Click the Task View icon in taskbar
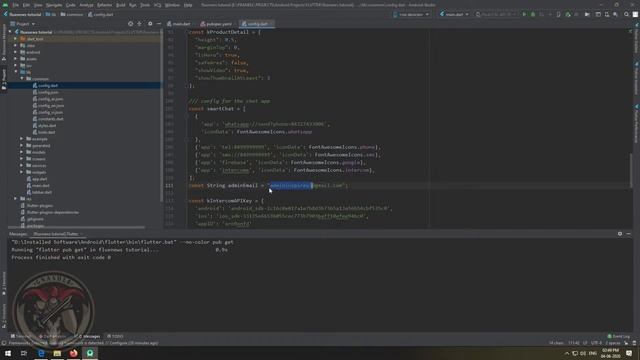Screen dimensions: 640x360 (24, 353)
